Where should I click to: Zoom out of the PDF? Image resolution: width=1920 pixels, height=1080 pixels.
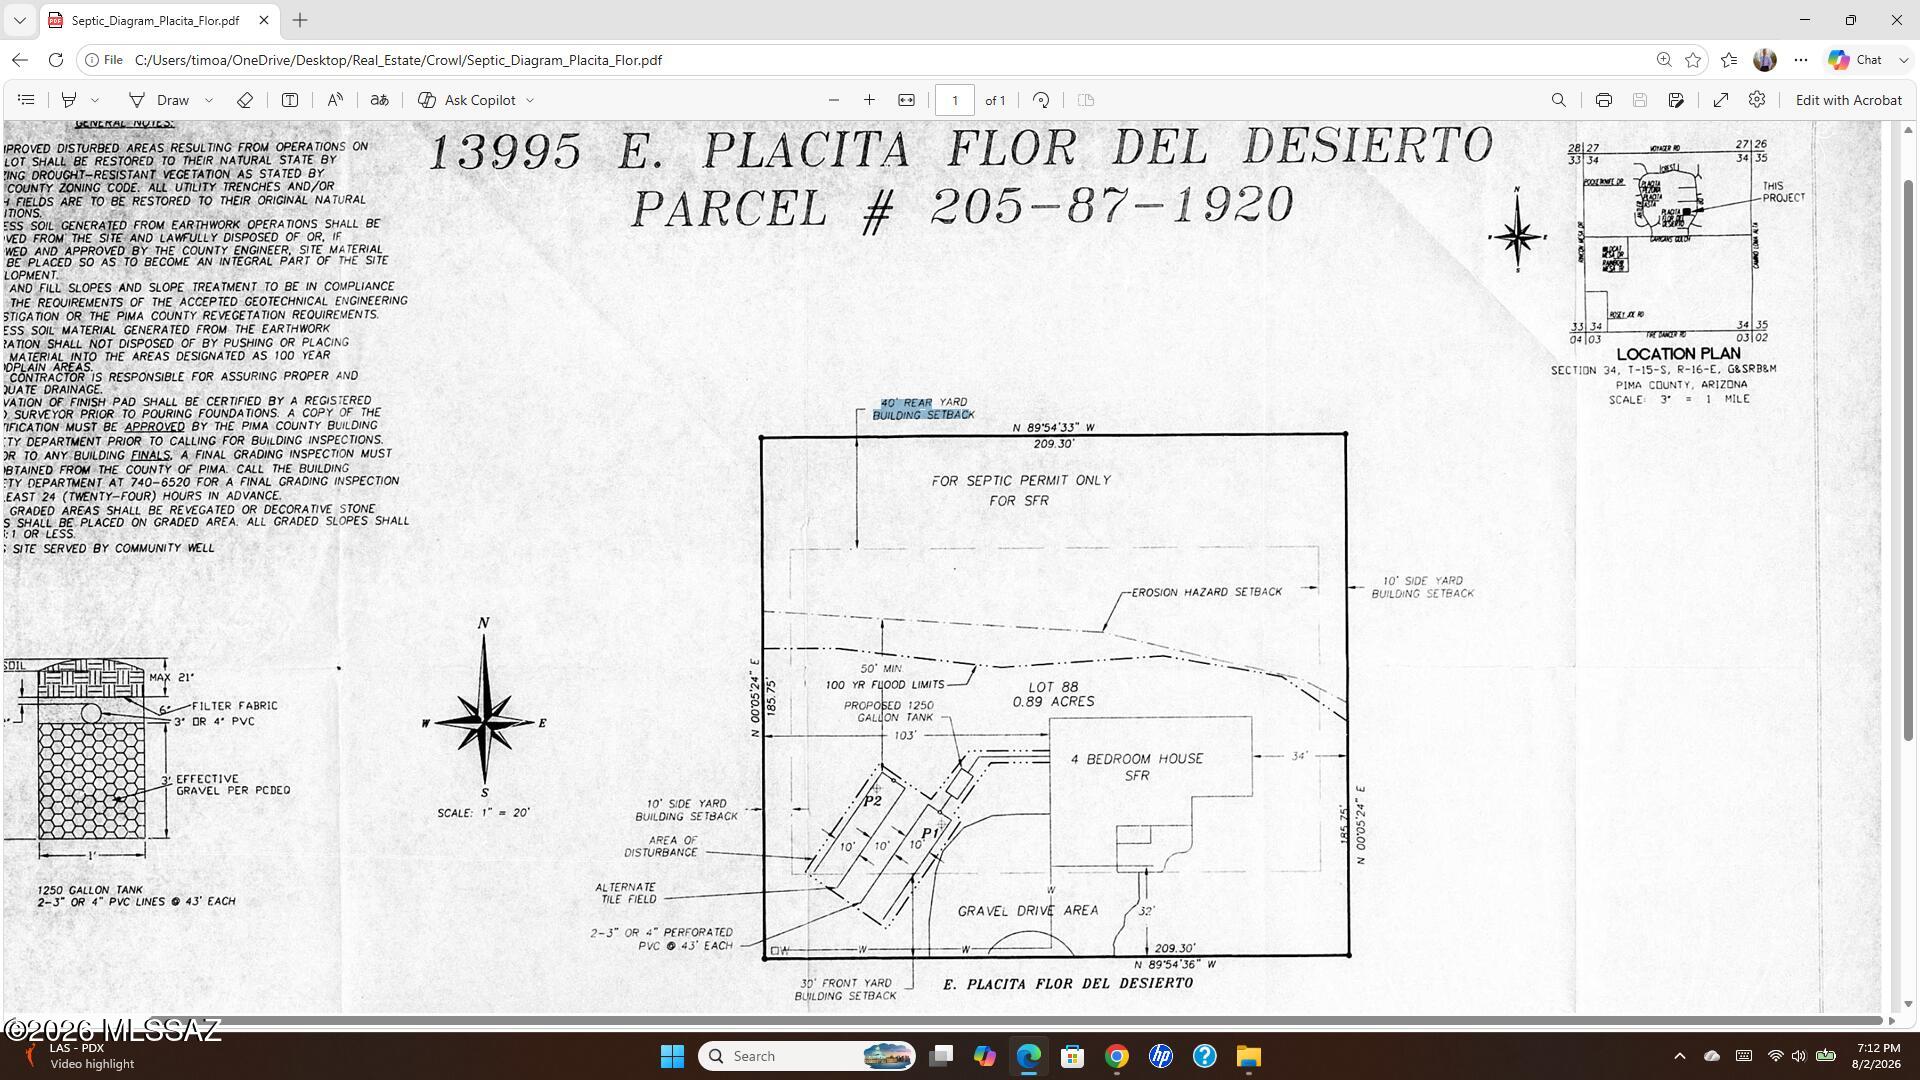[834, 100]
